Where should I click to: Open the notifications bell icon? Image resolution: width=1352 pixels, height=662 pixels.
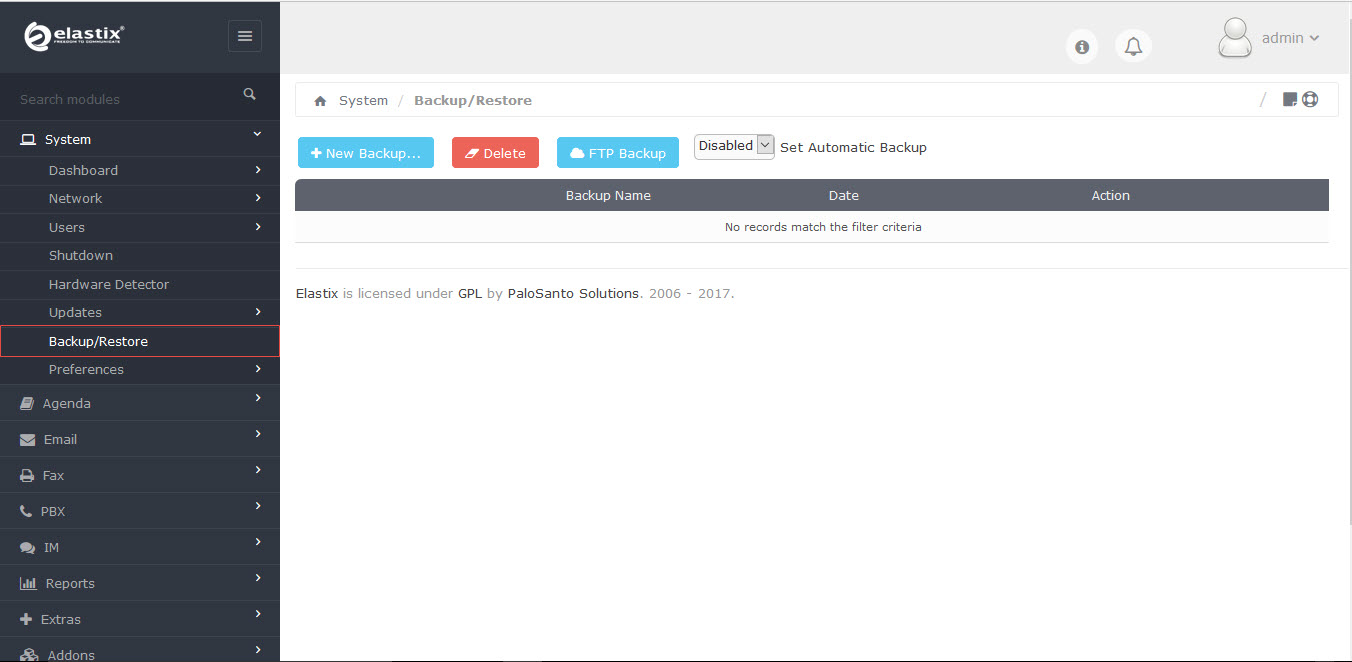[x=1133, y=46]
